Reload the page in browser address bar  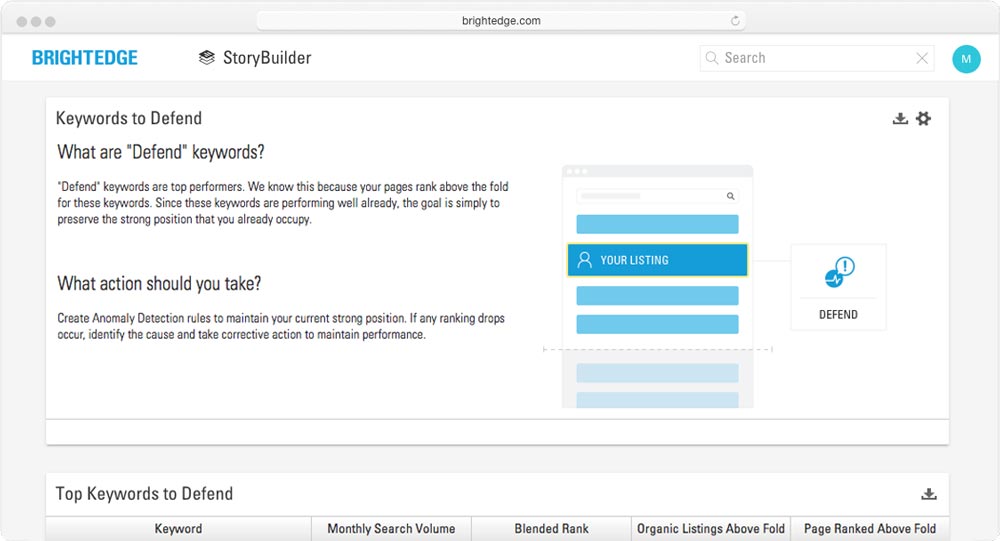click(x=736, y=20)
